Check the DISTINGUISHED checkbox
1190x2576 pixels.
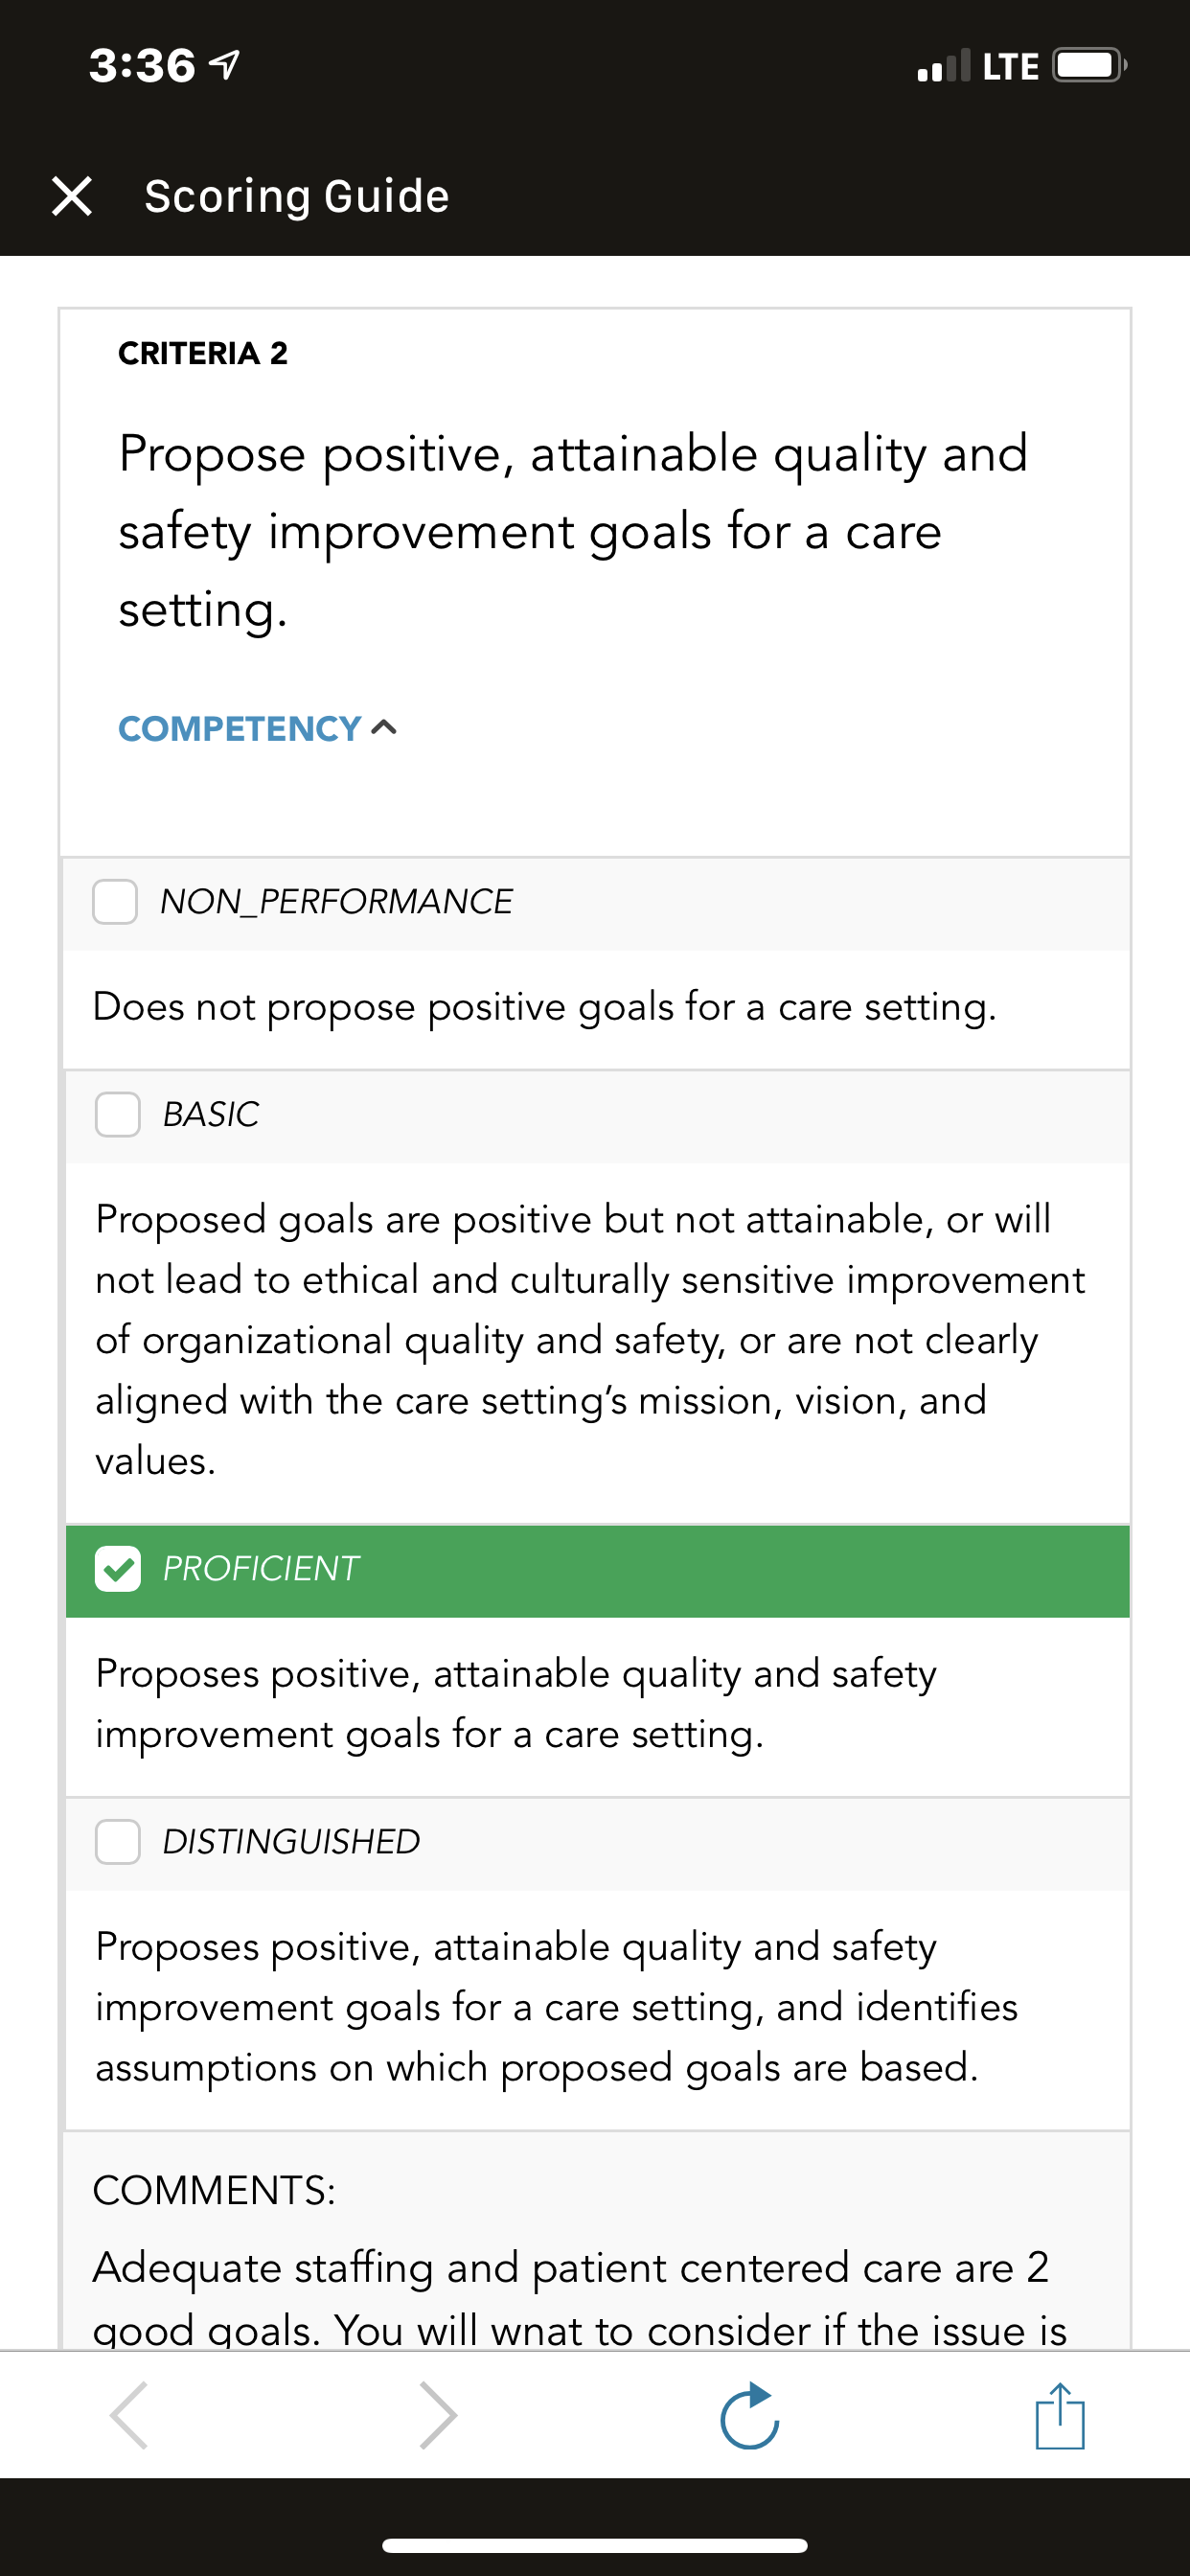(118, 1841)
